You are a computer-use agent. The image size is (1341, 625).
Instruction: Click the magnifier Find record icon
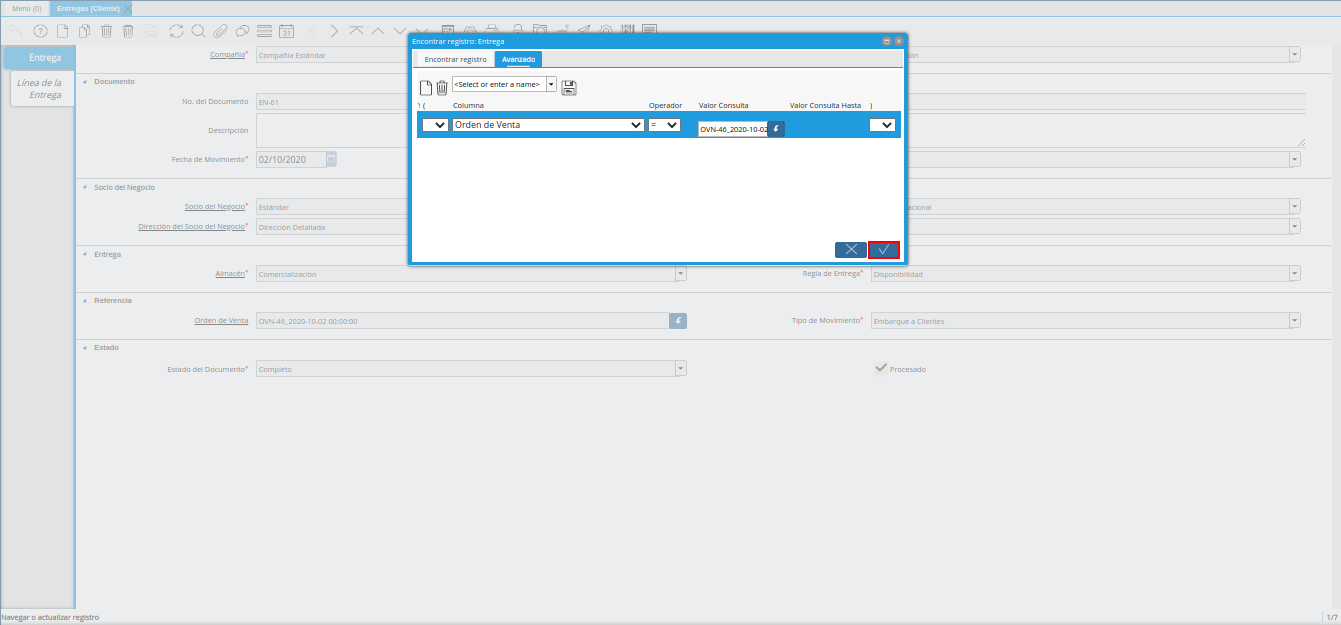(x=198, y=31)
